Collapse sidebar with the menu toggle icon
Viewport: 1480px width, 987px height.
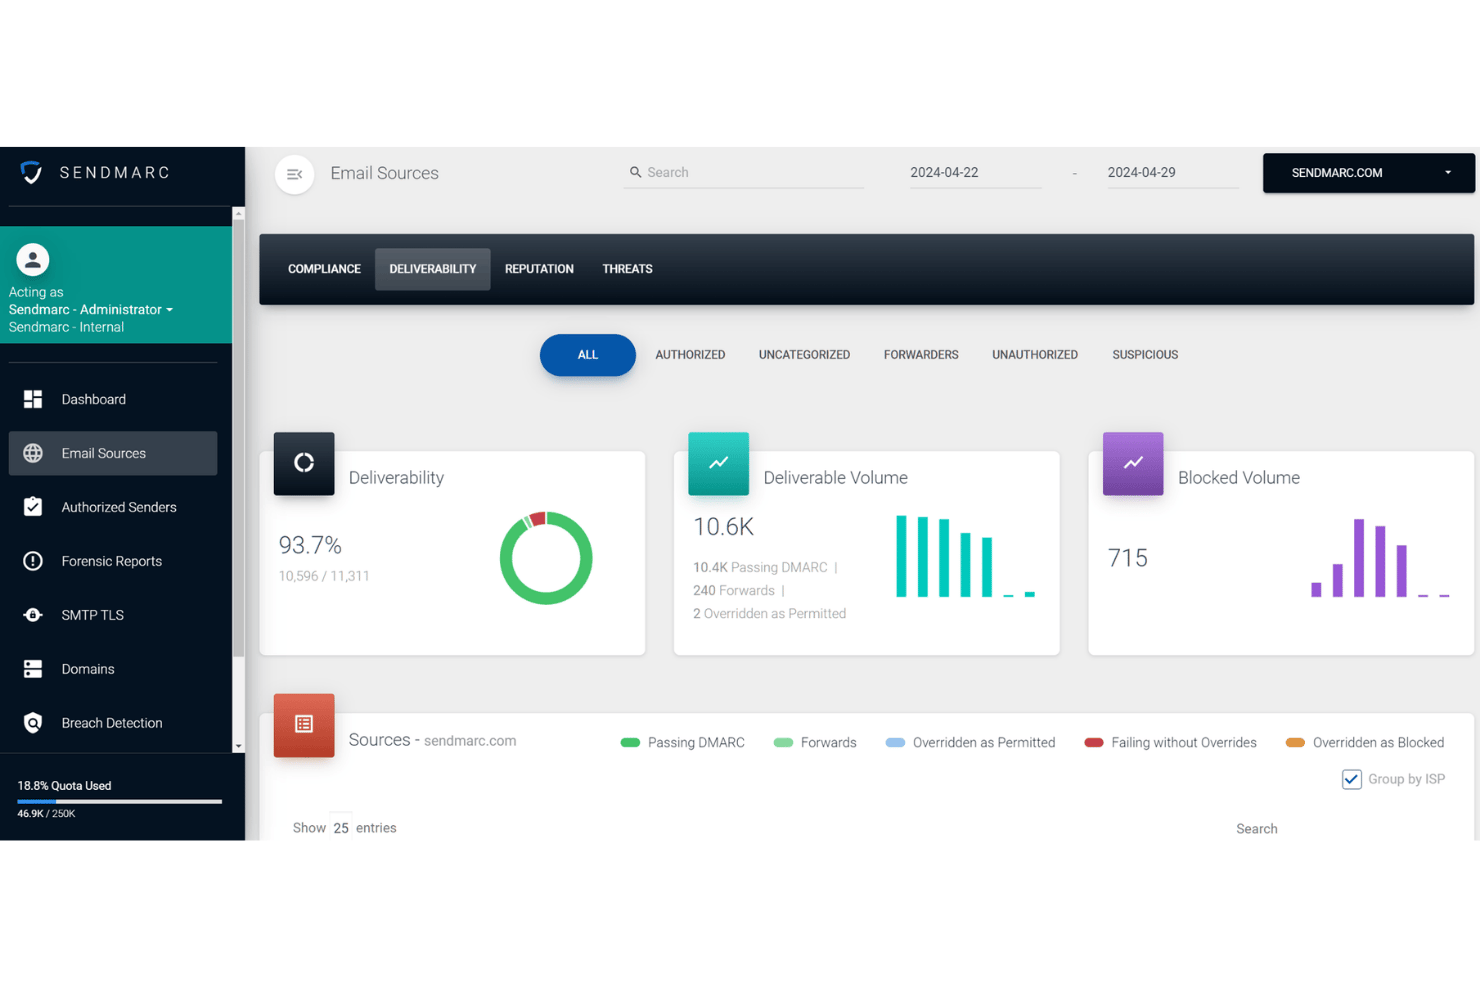pyautogui.click(x=294, y=174)
